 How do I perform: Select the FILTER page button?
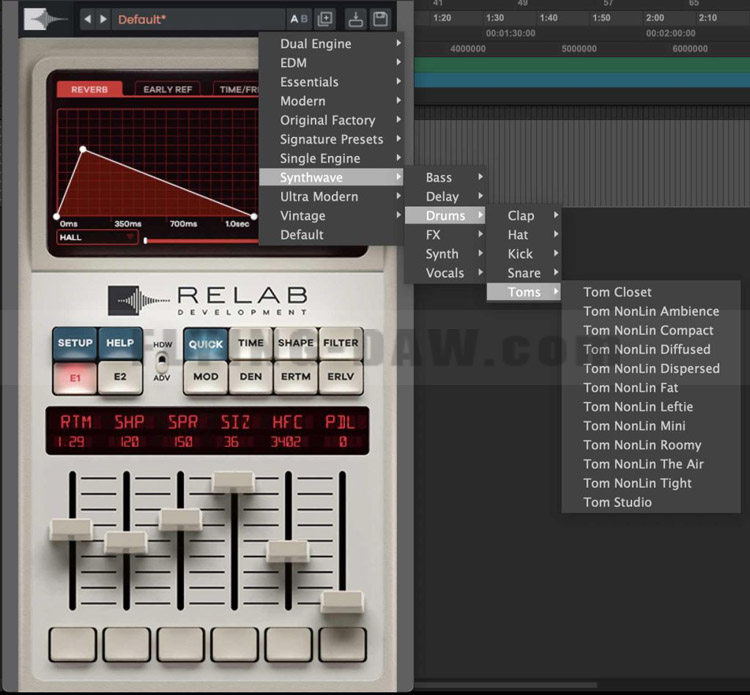coord(341,343)
